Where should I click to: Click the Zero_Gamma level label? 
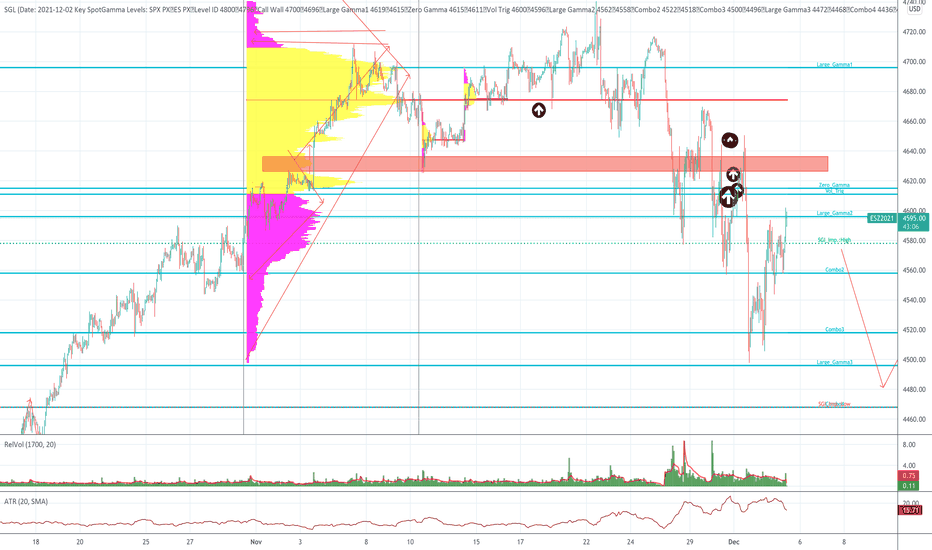834,185
